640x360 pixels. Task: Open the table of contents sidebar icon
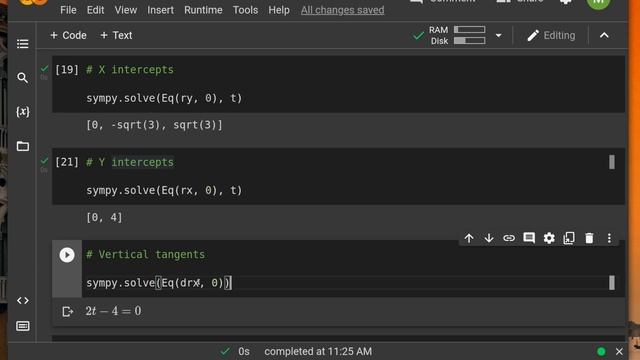(x=22, y=44)
